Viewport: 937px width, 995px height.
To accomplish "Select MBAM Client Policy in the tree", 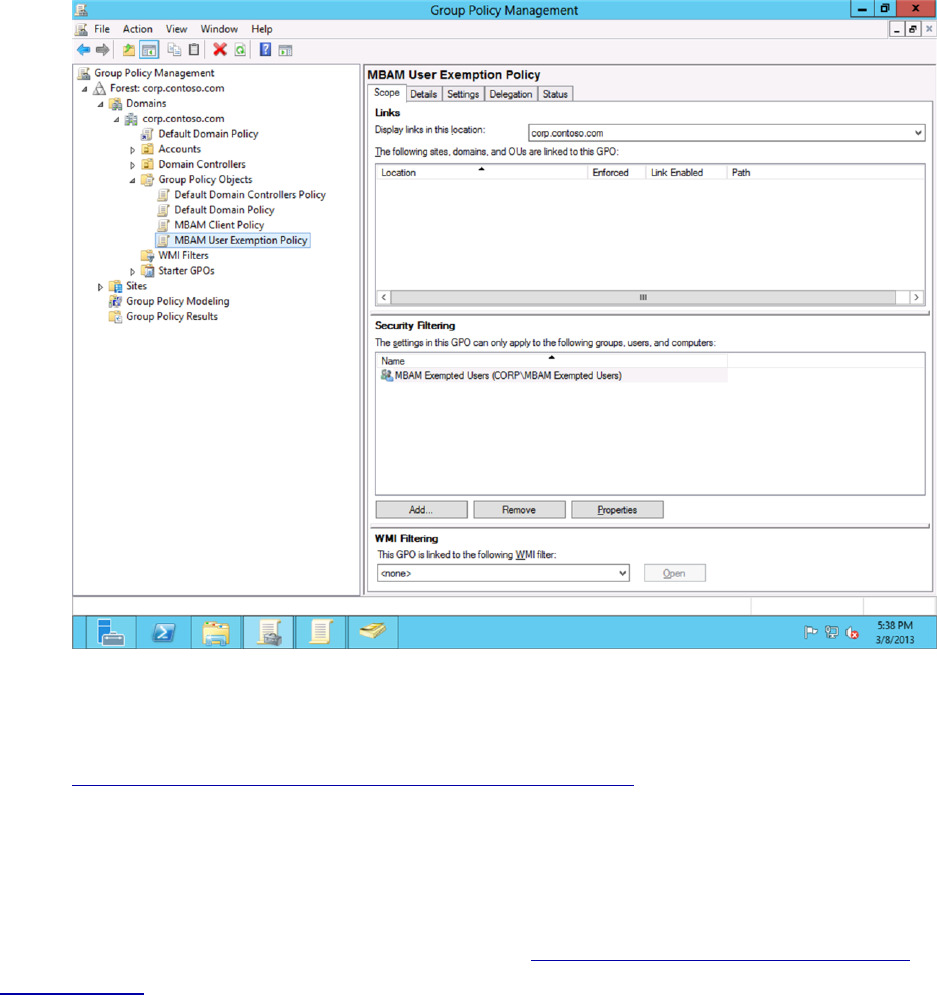I will [x=219, y=225].
